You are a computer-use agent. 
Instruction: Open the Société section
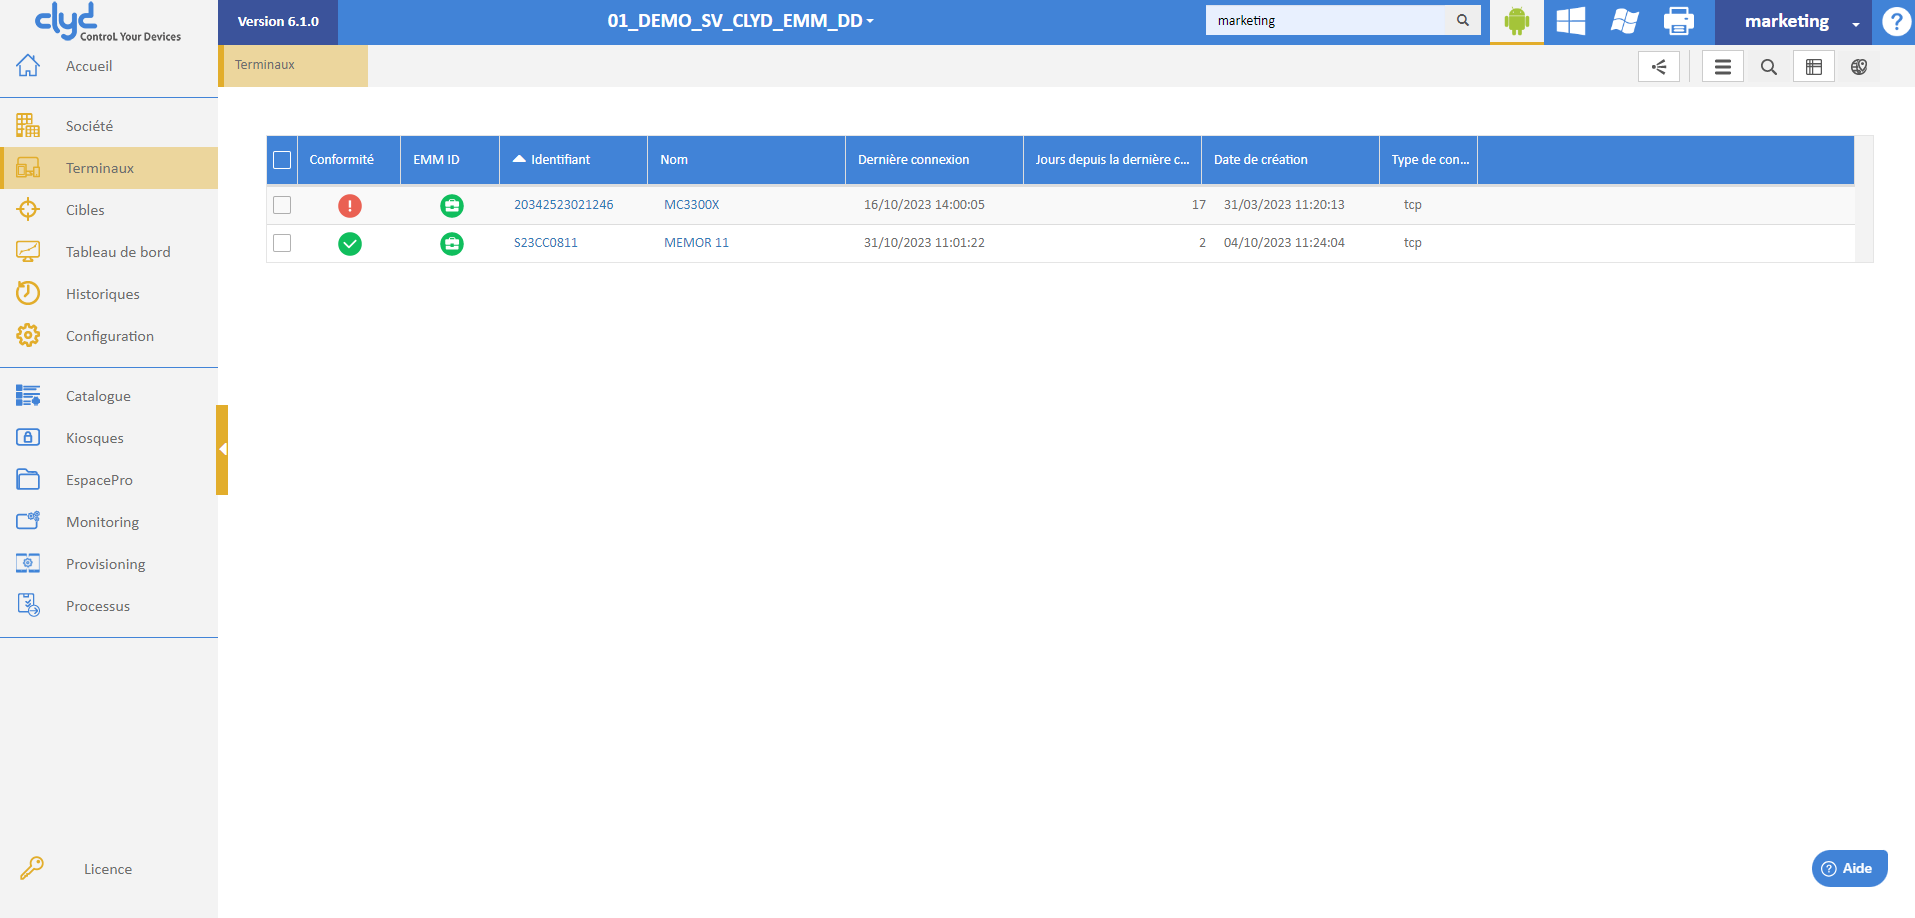pyautogui.click(x=89, y=126)
